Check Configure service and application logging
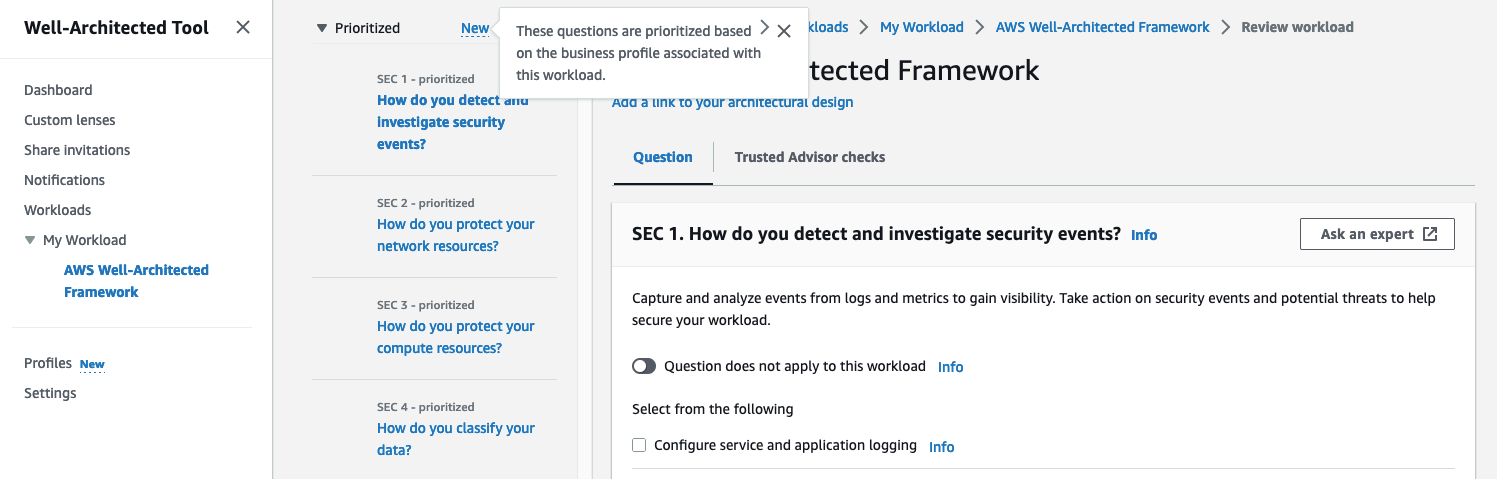1497x479 pixels. tap(639, 445)
